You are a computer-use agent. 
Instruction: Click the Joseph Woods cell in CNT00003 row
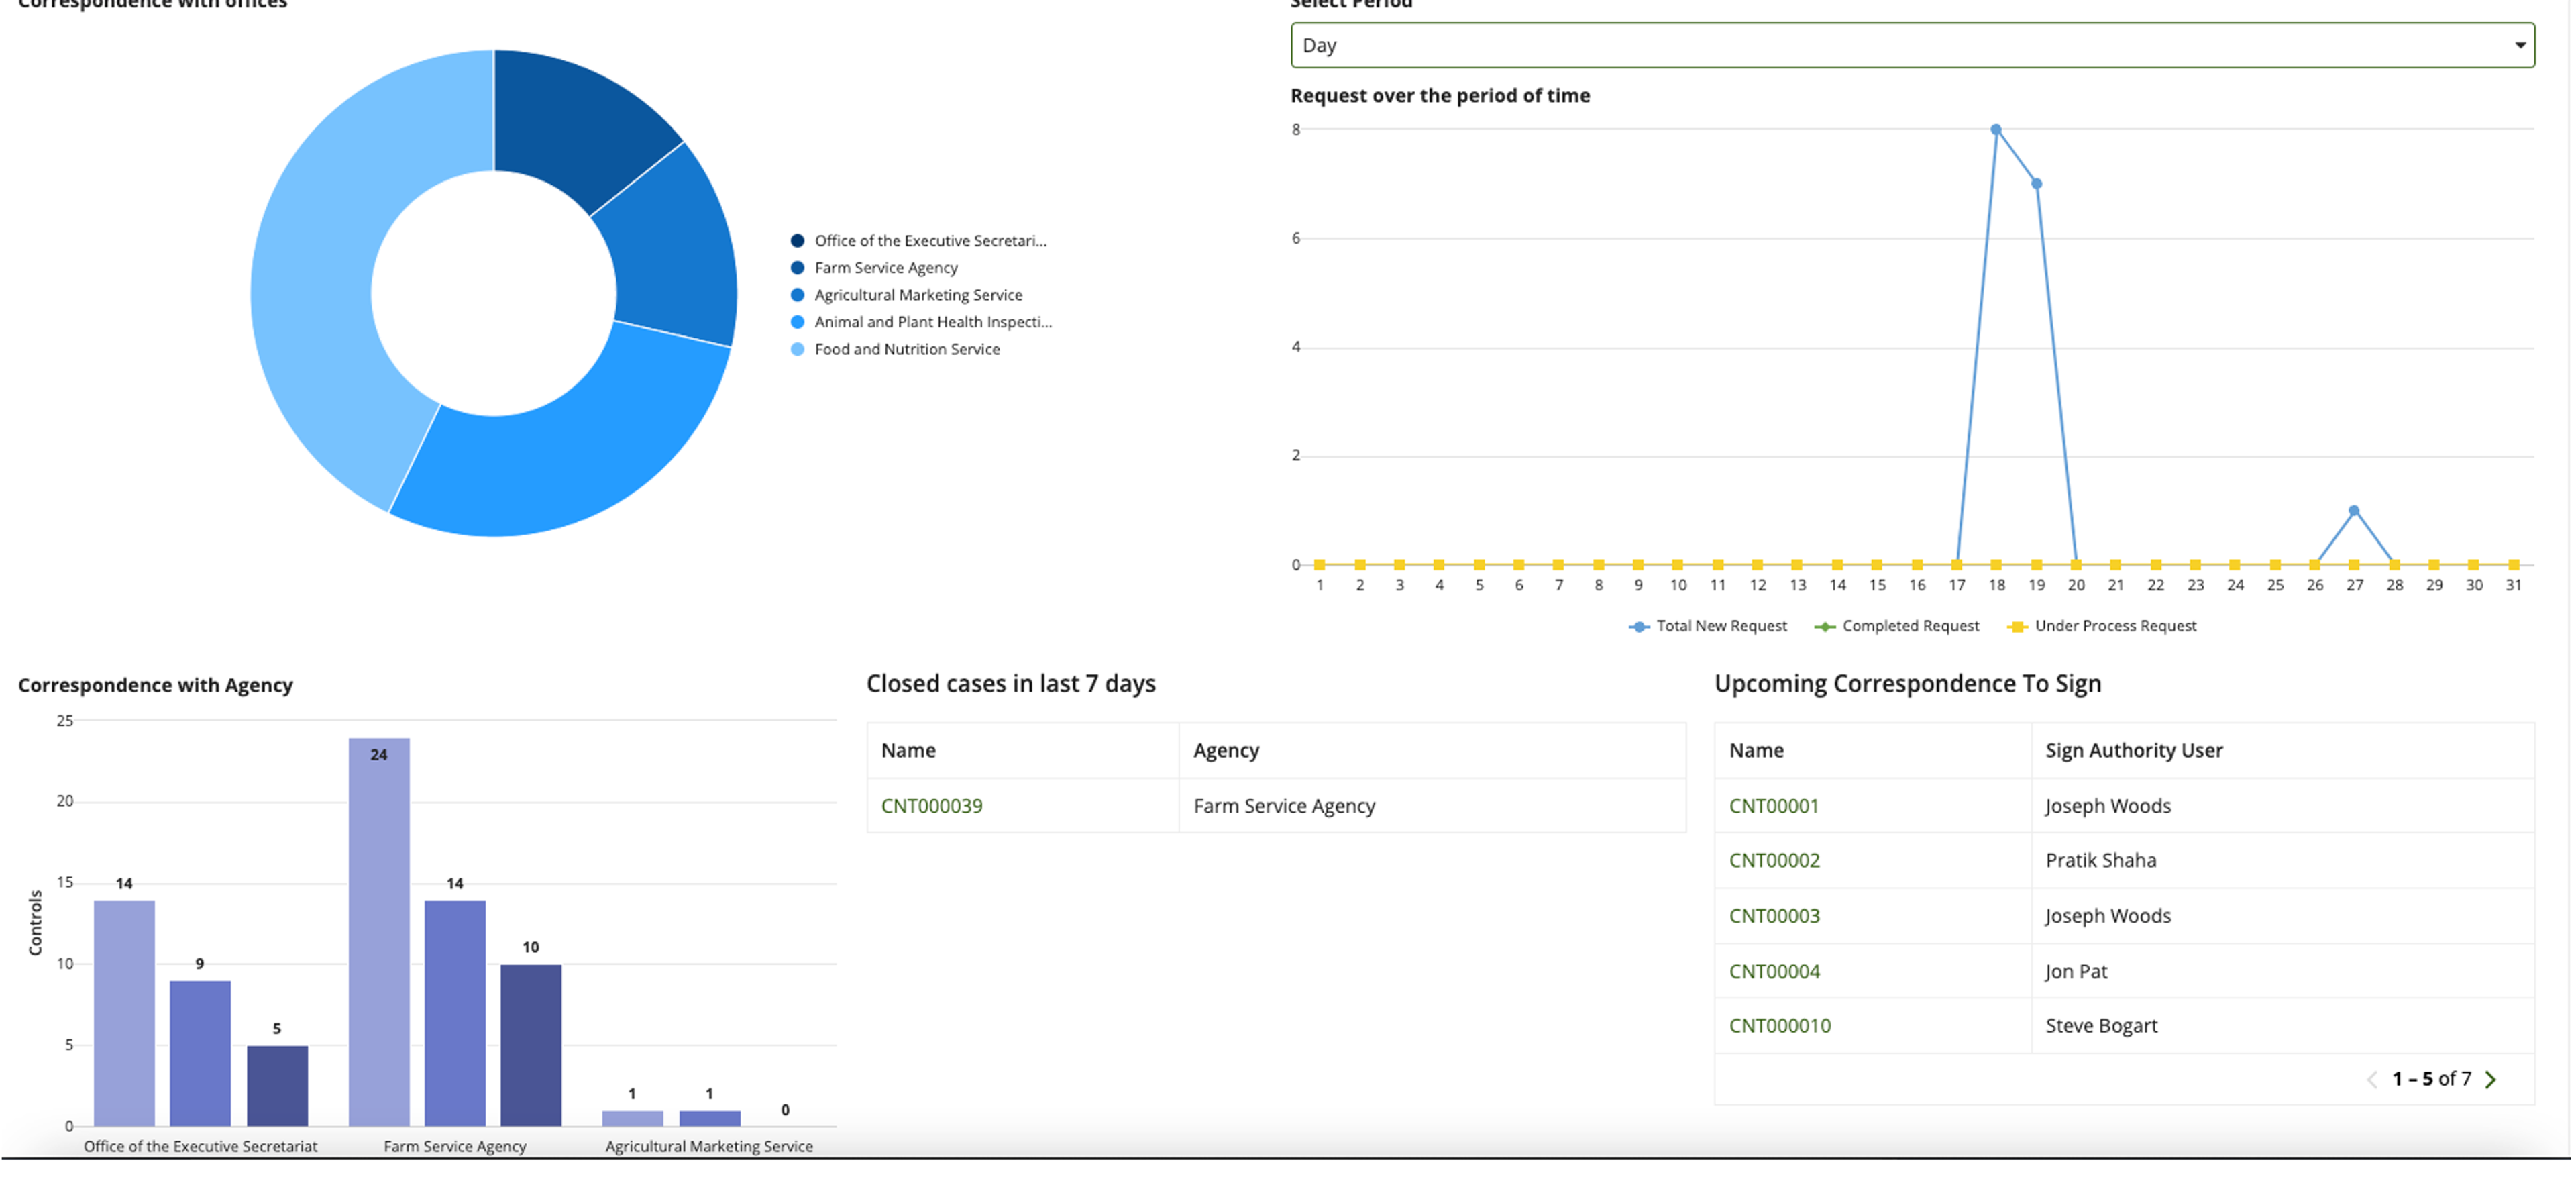[x=2107, y=916]
